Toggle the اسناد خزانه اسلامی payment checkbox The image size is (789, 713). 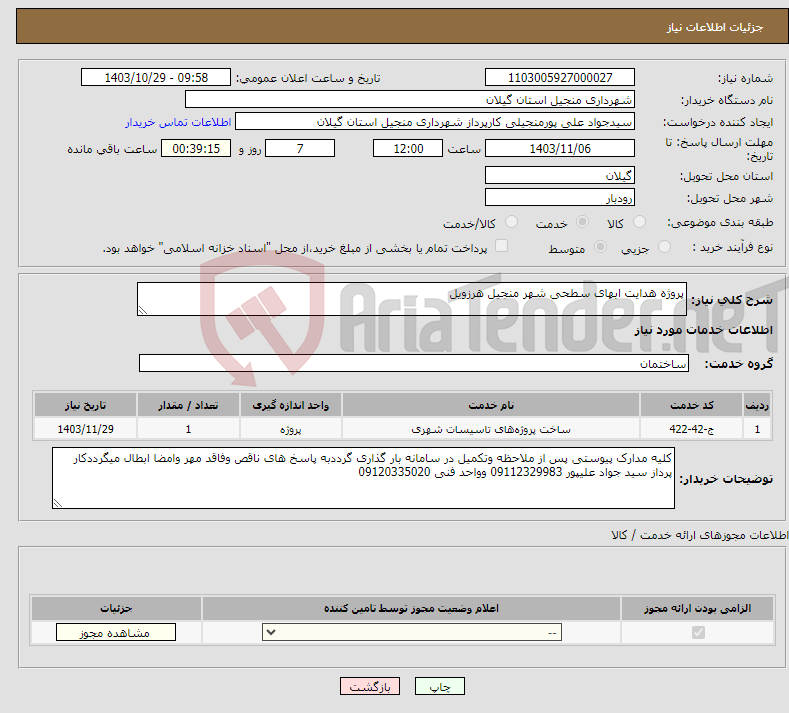[502, 246]
